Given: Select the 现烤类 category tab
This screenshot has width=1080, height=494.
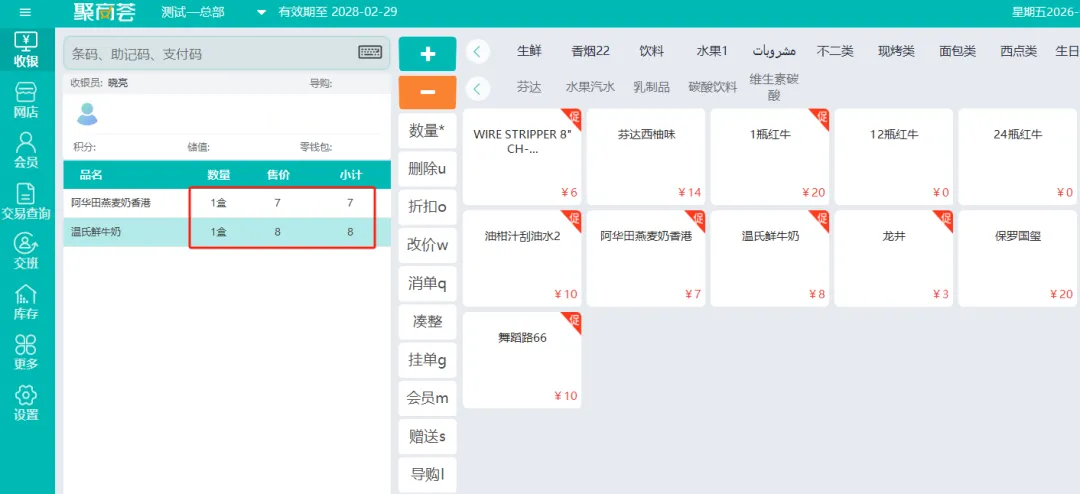Looking at the screenshot, I should click(896, 51).
